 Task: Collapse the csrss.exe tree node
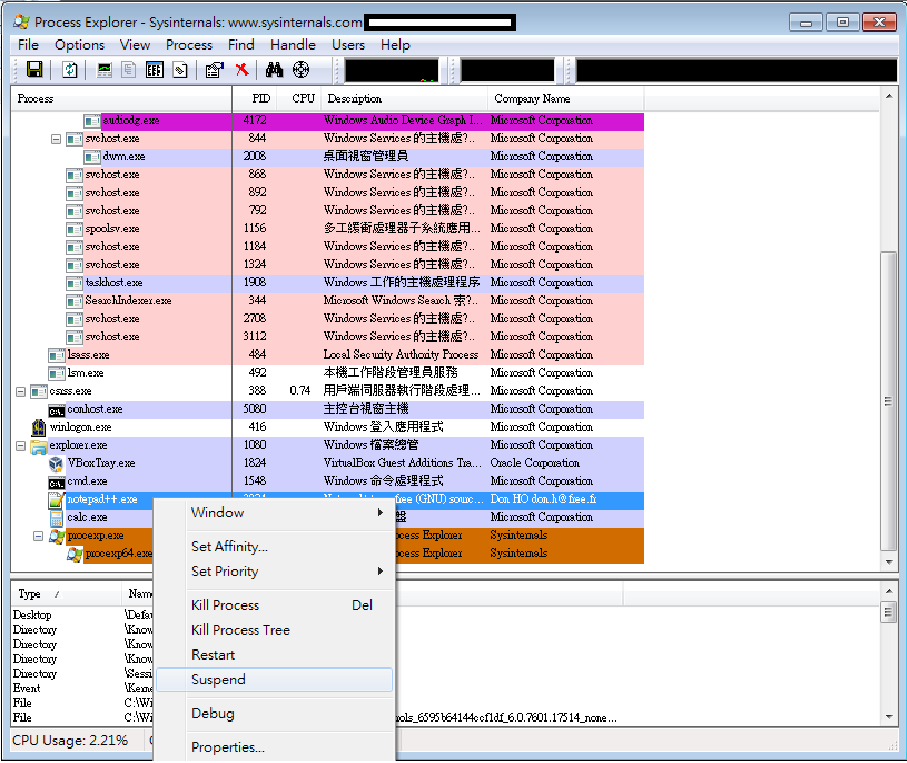pyautogui.click(x=21, y=392)
